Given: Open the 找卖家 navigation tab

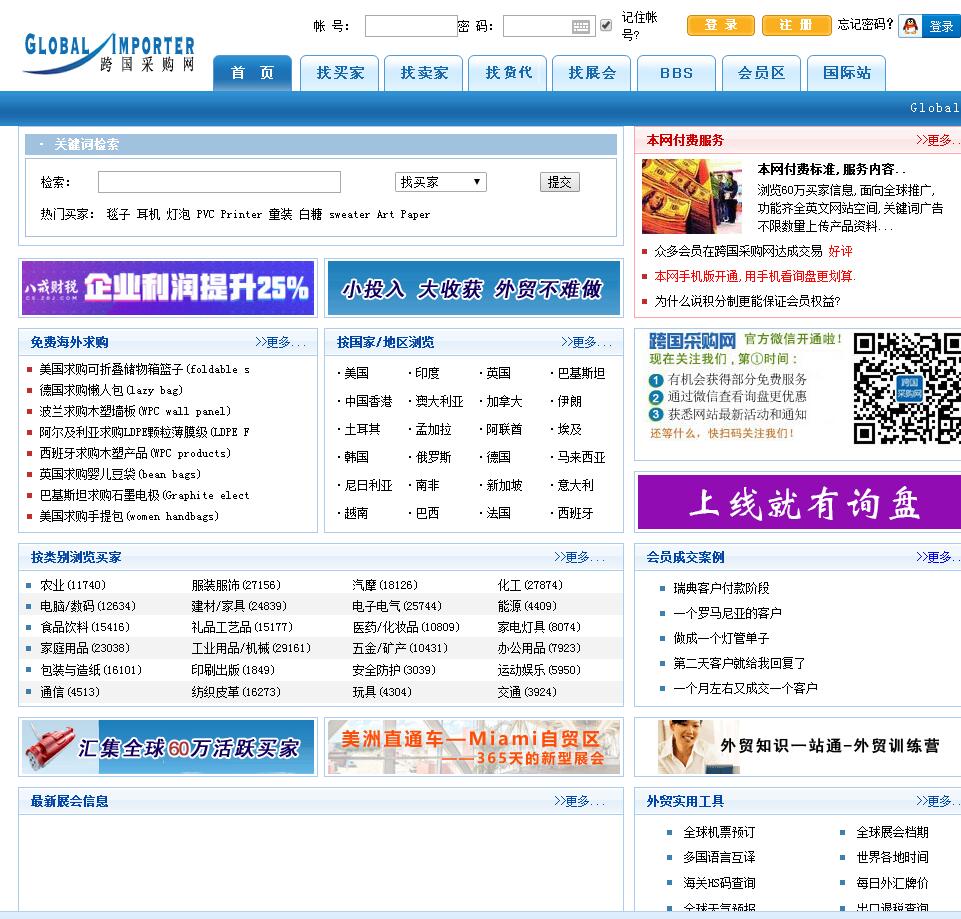Looking at the screenshot, I should [x=424, y=73].
